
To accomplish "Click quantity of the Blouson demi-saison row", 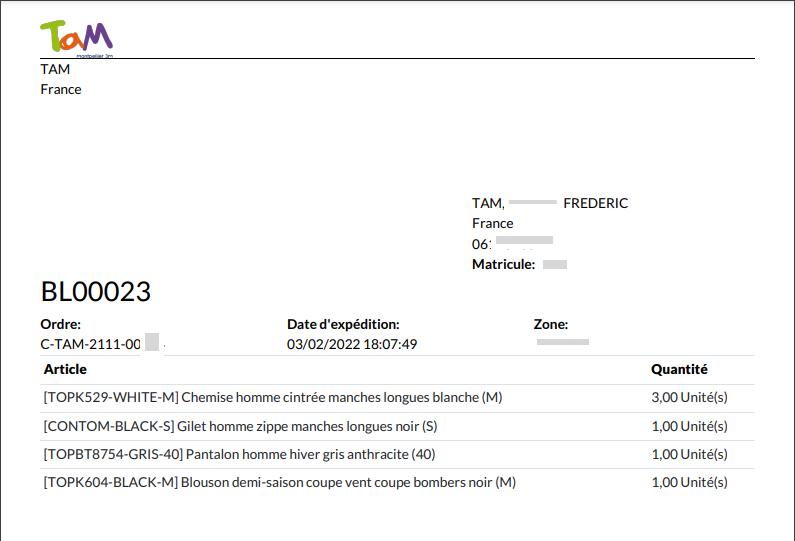I will [689, 482].
